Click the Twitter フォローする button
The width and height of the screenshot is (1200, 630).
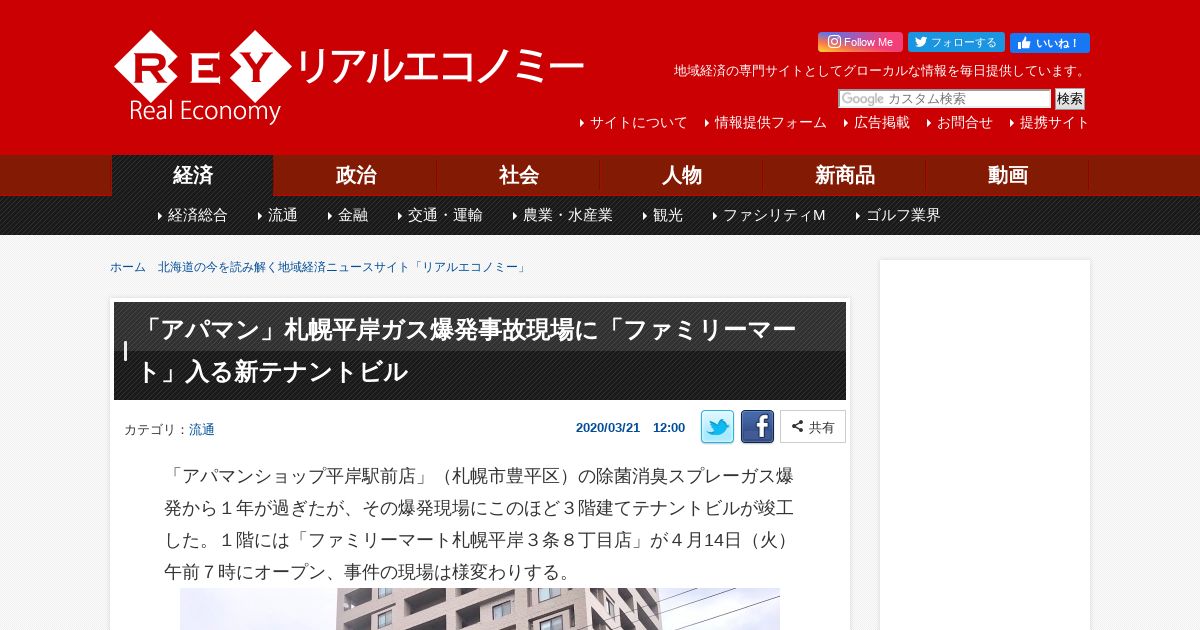click(956, 42)
